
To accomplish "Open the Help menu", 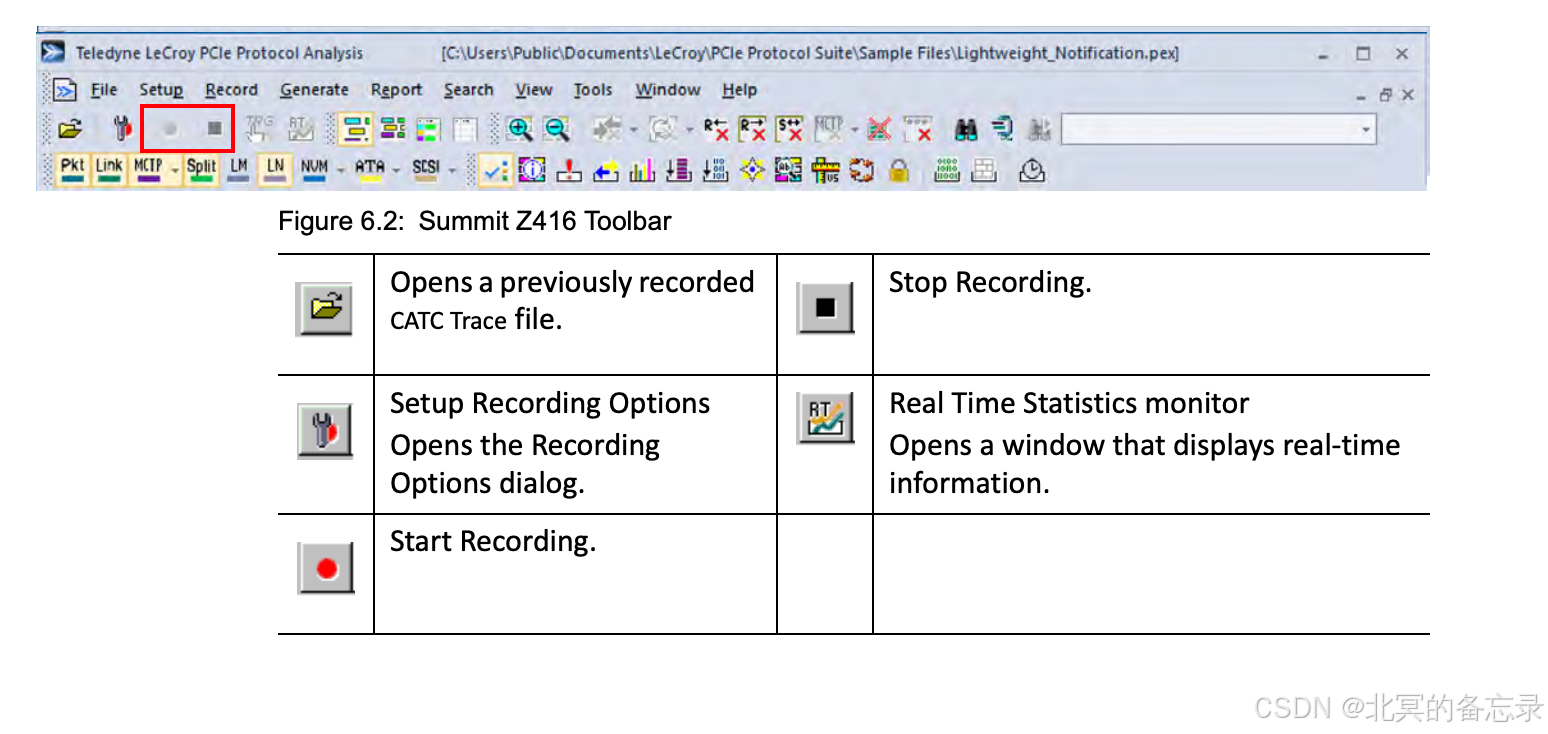I will (740, 90).
